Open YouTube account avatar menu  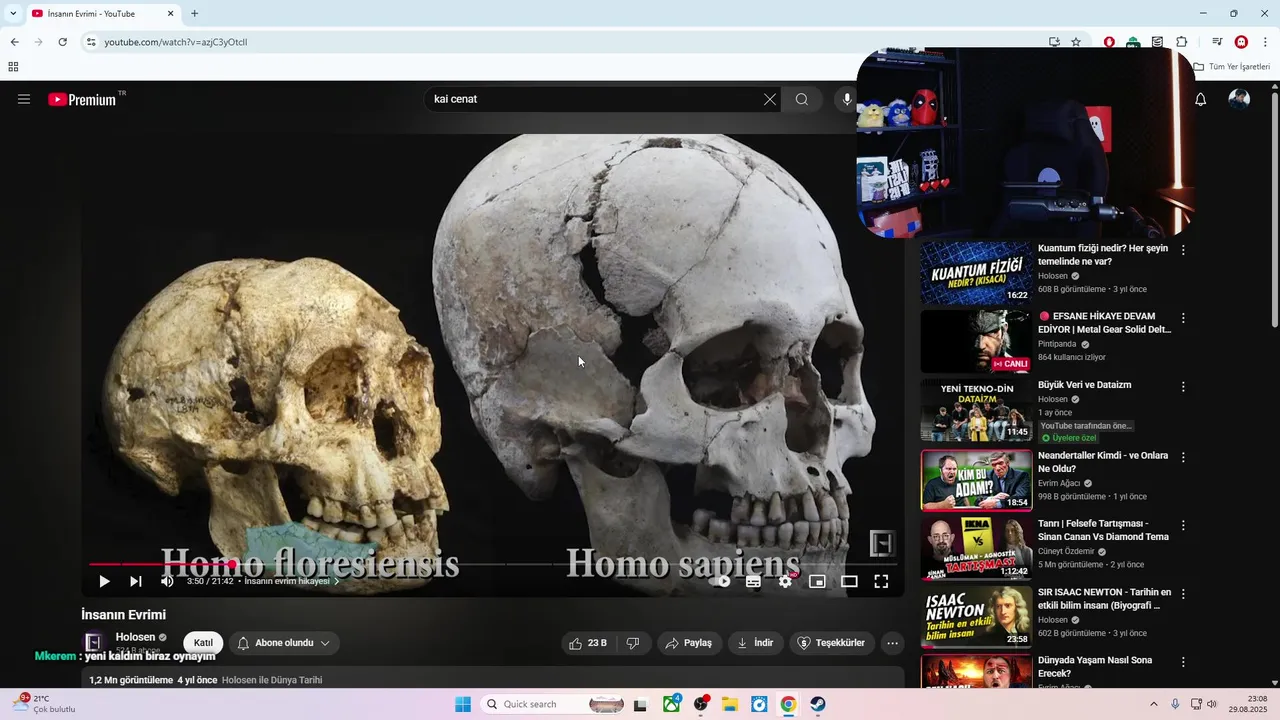(x=1239, y=99)
